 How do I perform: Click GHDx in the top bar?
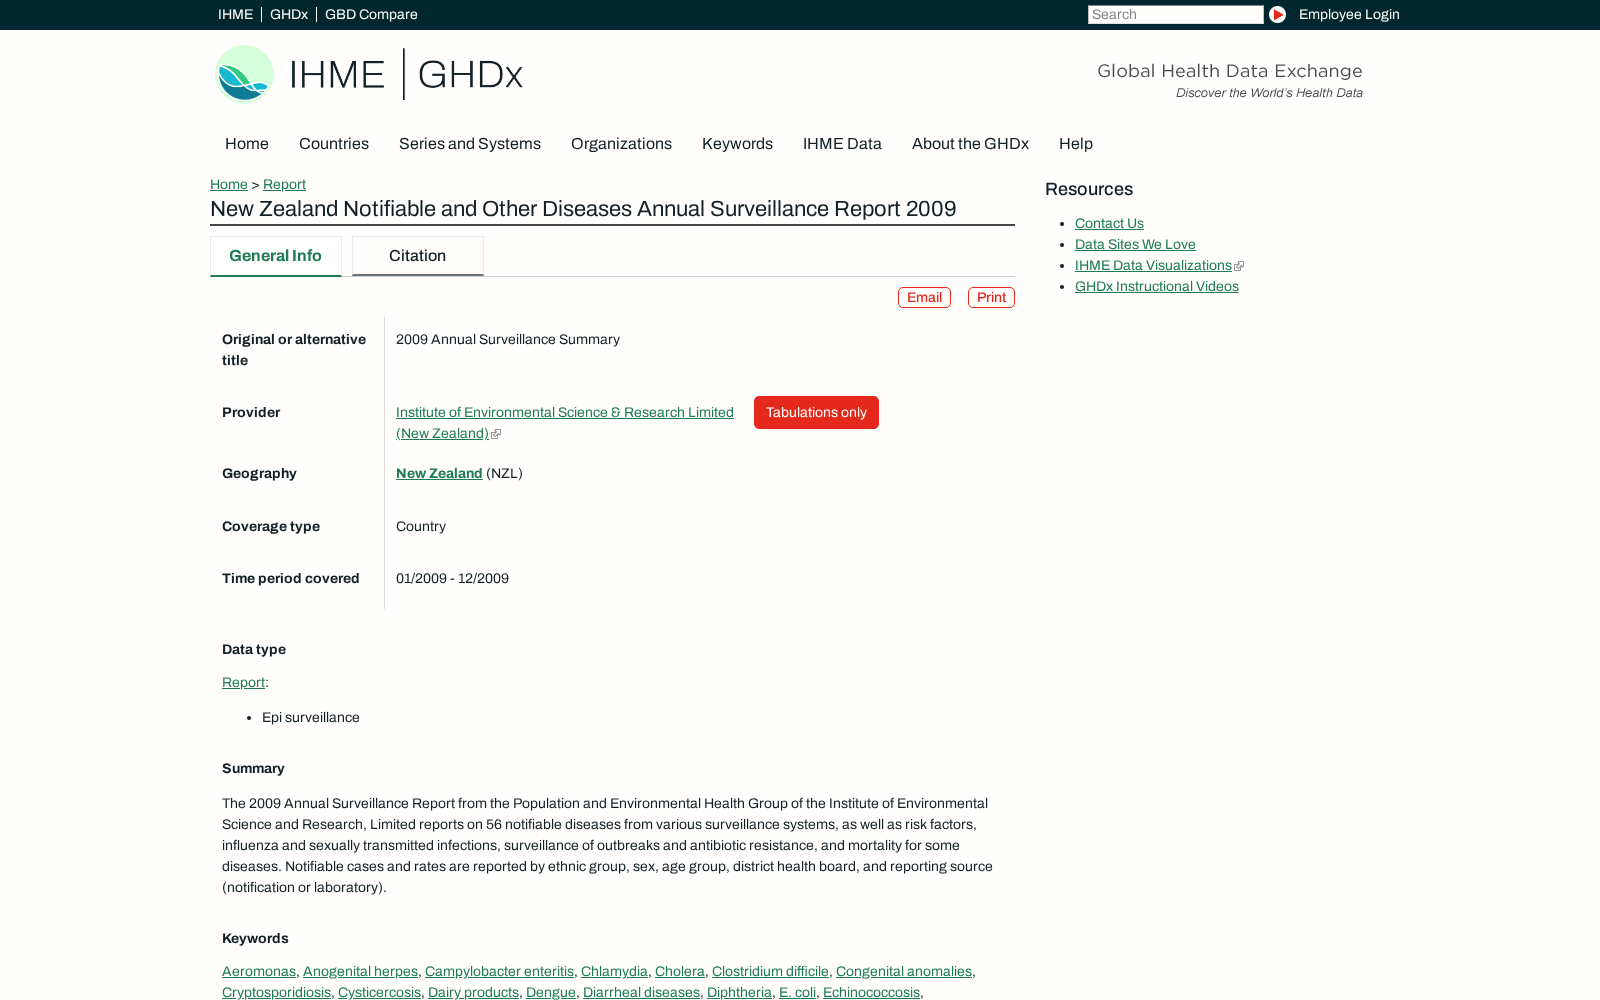click(x=289, y=14)
